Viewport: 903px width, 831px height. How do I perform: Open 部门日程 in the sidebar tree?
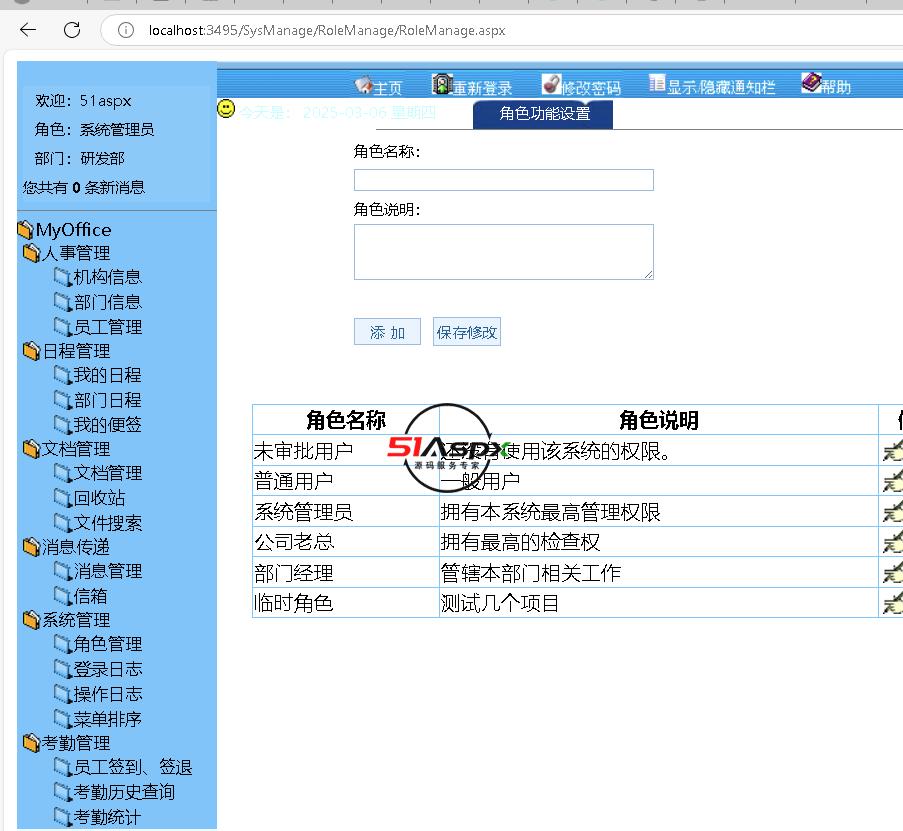pyautogui.click(x=107, y=400)
